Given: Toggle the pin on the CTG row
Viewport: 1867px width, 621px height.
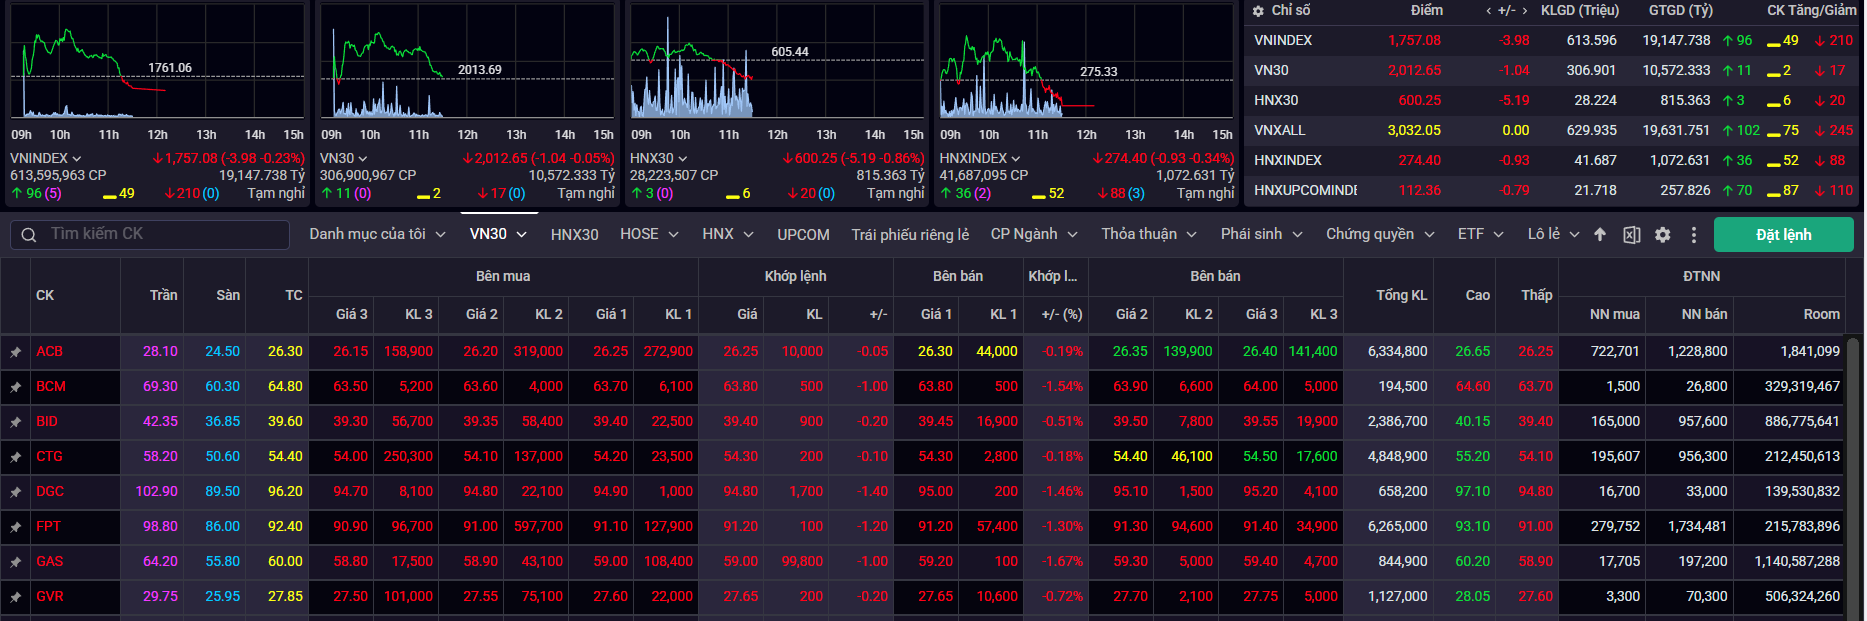Looking at the screenshot, I should tap(16, 457).
